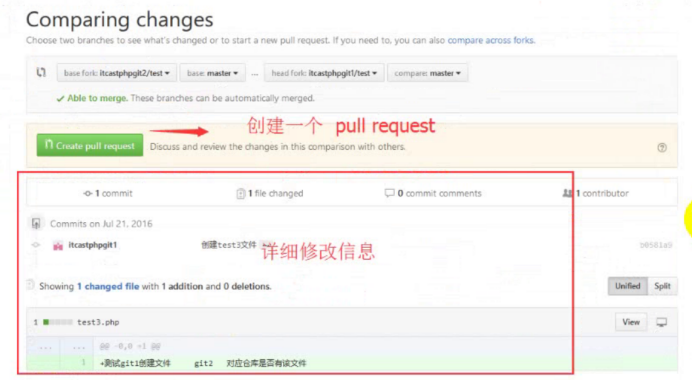Click the test3.php file name
Image resolution: width=693 pixels, height=380 pixels.
point(98,322)
